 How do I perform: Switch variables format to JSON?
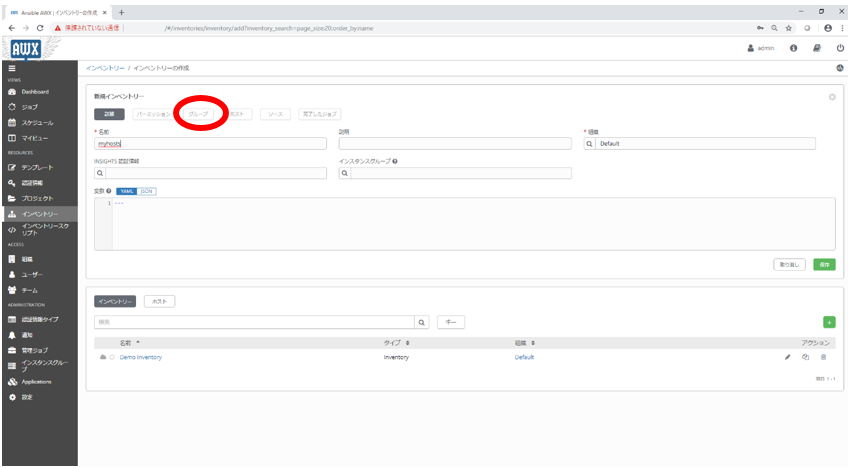click(x=147, y=190)
